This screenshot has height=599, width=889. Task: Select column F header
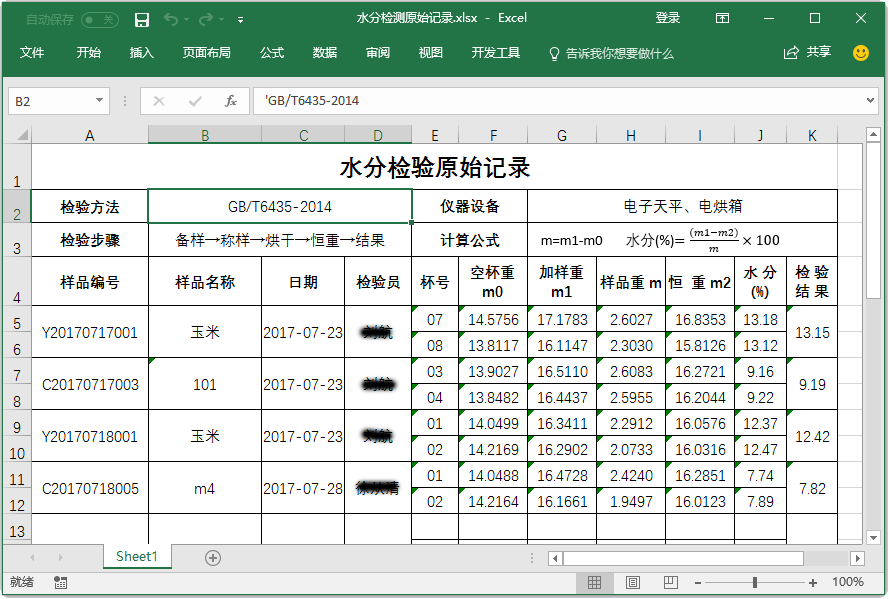click(493, 135)
